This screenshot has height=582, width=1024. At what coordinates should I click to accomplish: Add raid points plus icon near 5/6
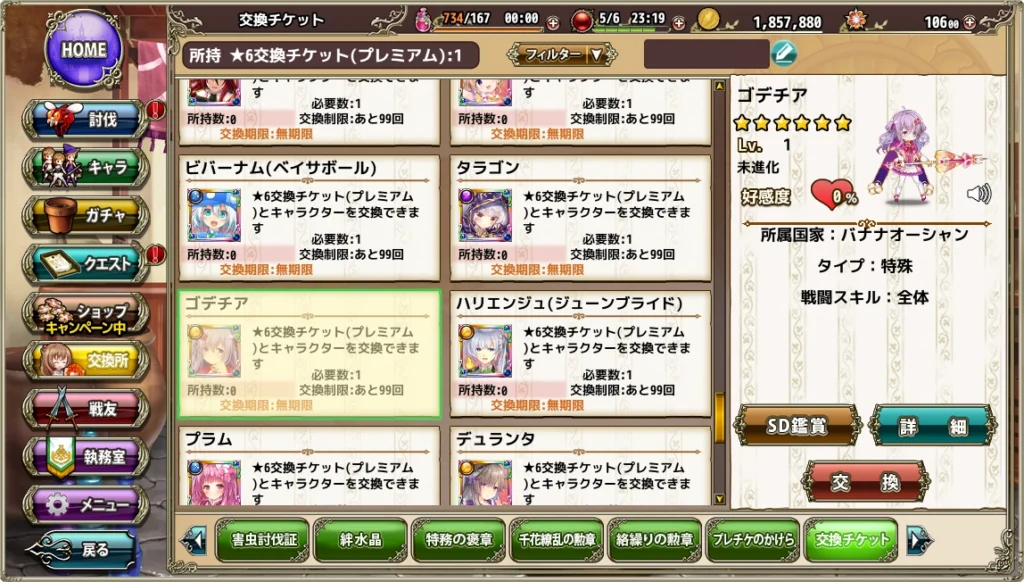679,23
